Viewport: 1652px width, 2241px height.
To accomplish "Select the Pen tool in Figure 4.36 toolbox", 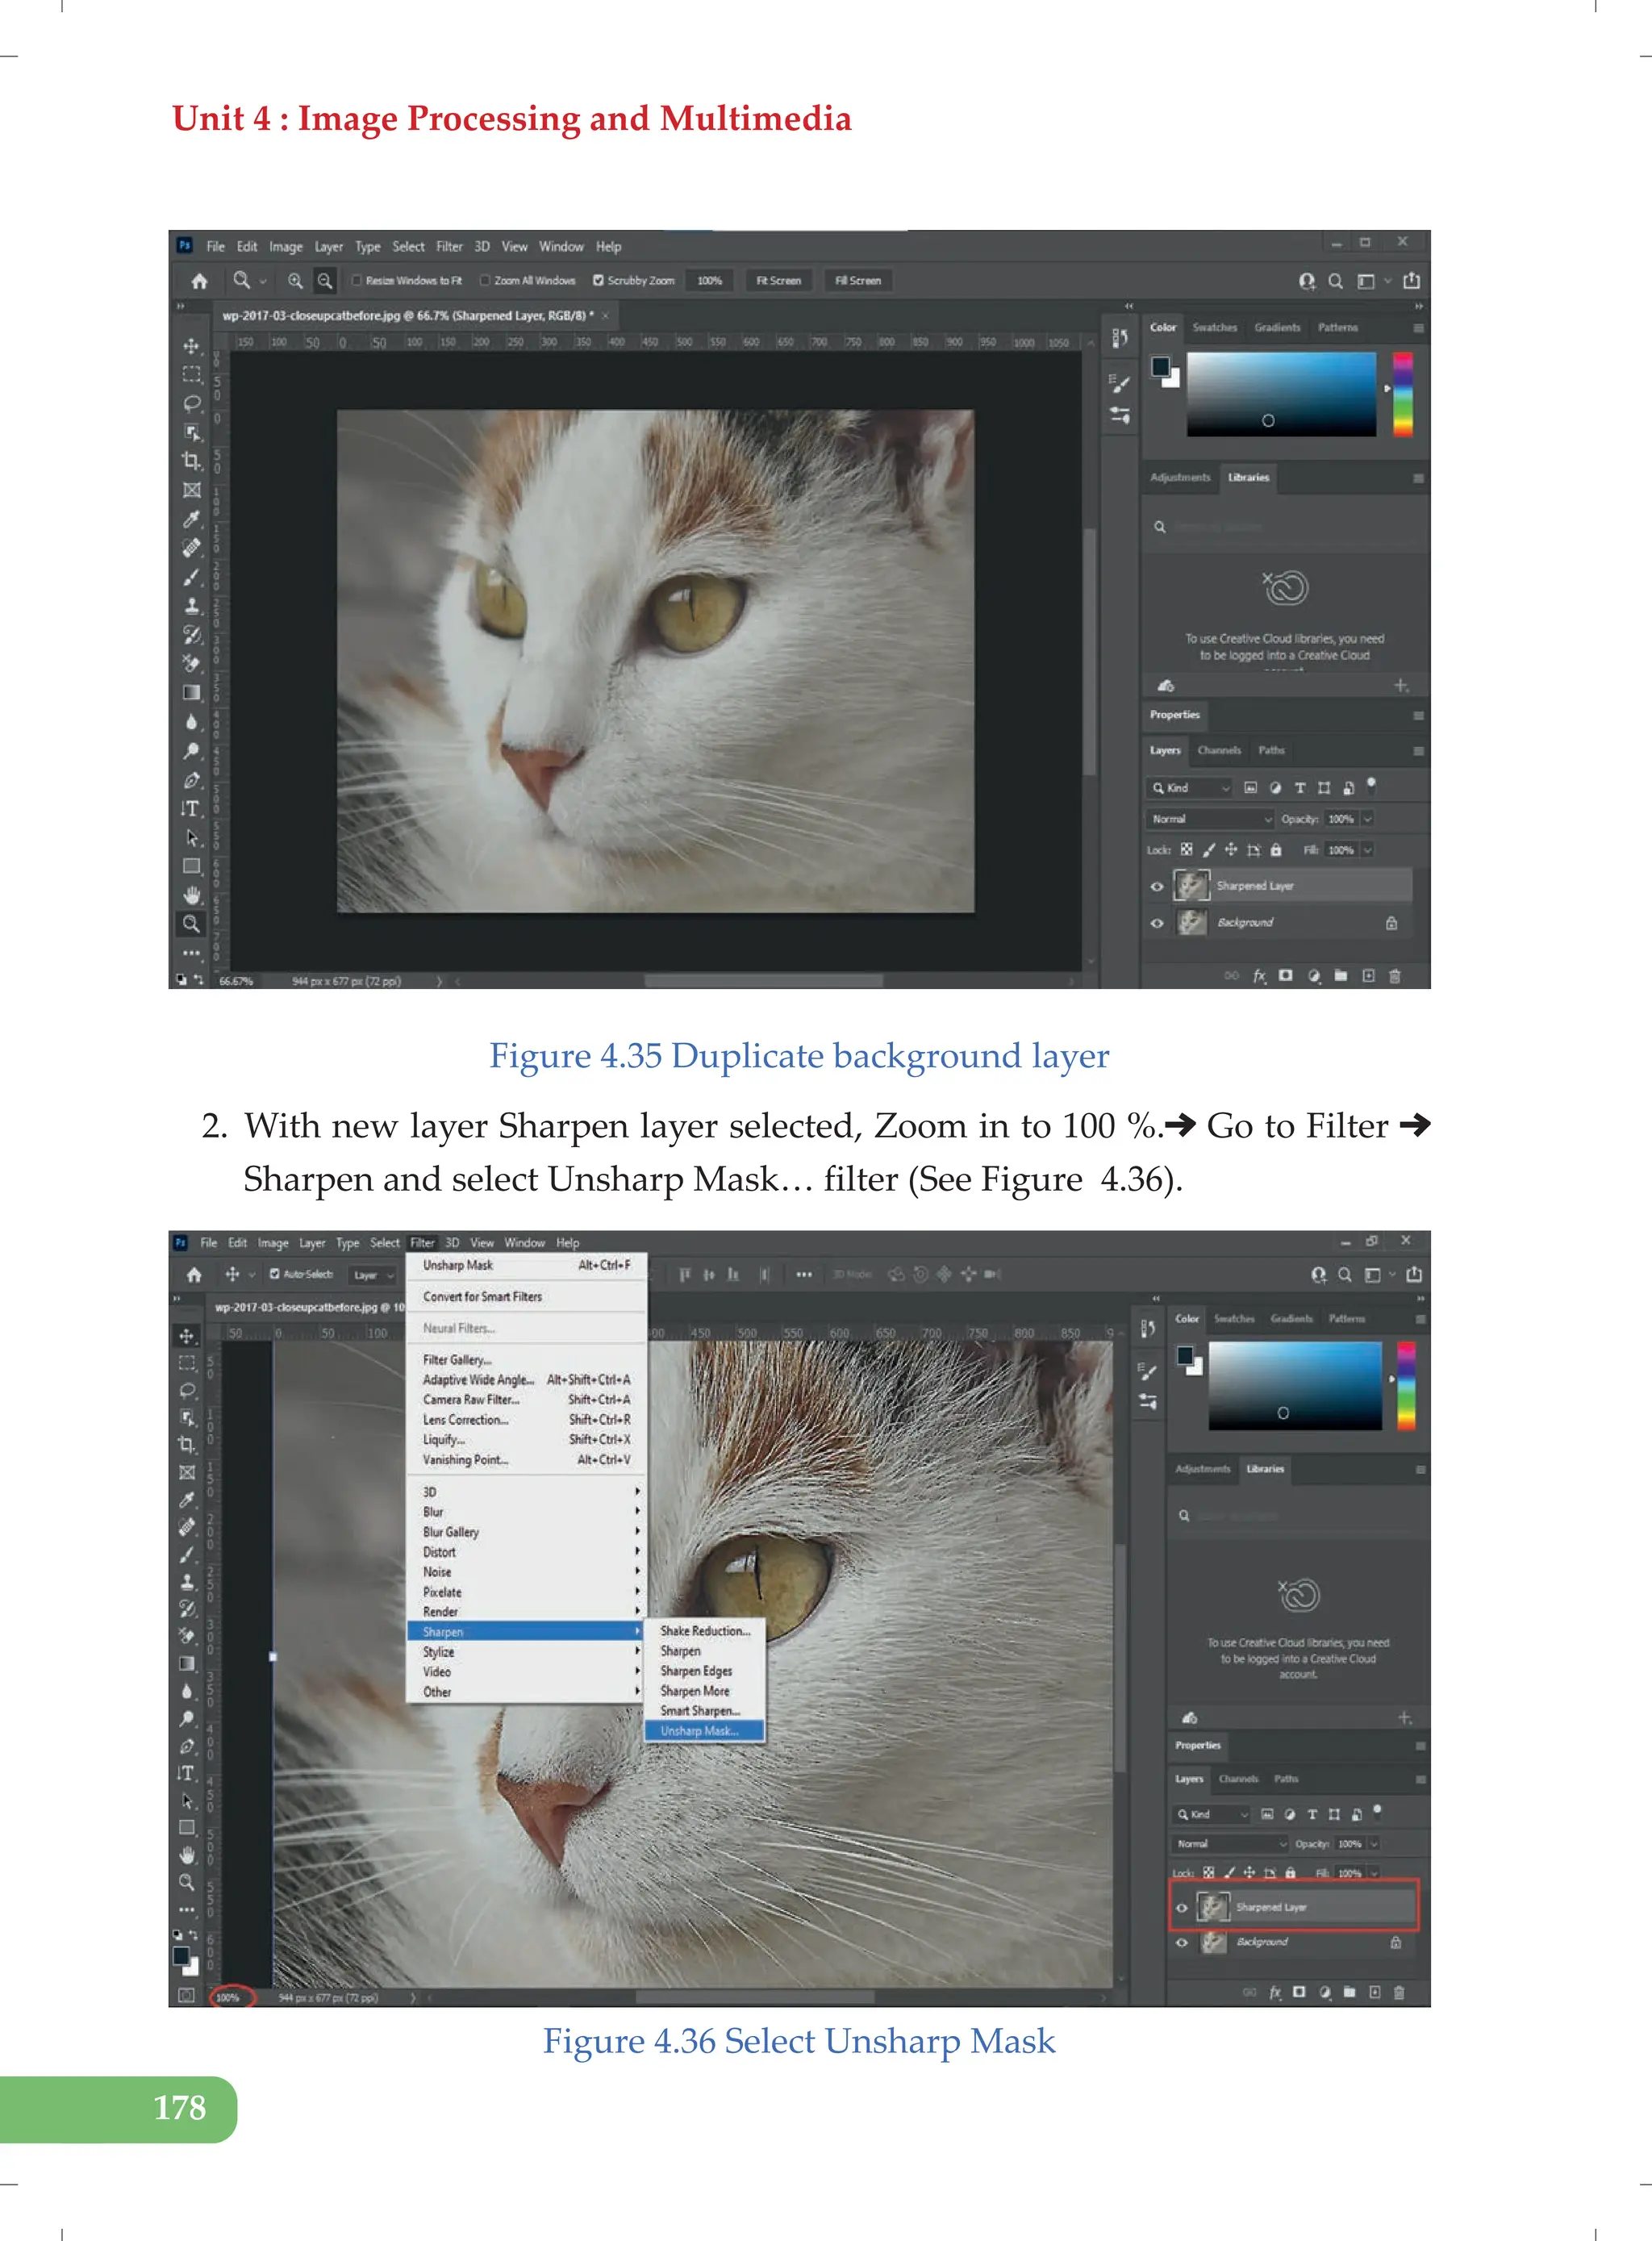I will coord(186,1746).
